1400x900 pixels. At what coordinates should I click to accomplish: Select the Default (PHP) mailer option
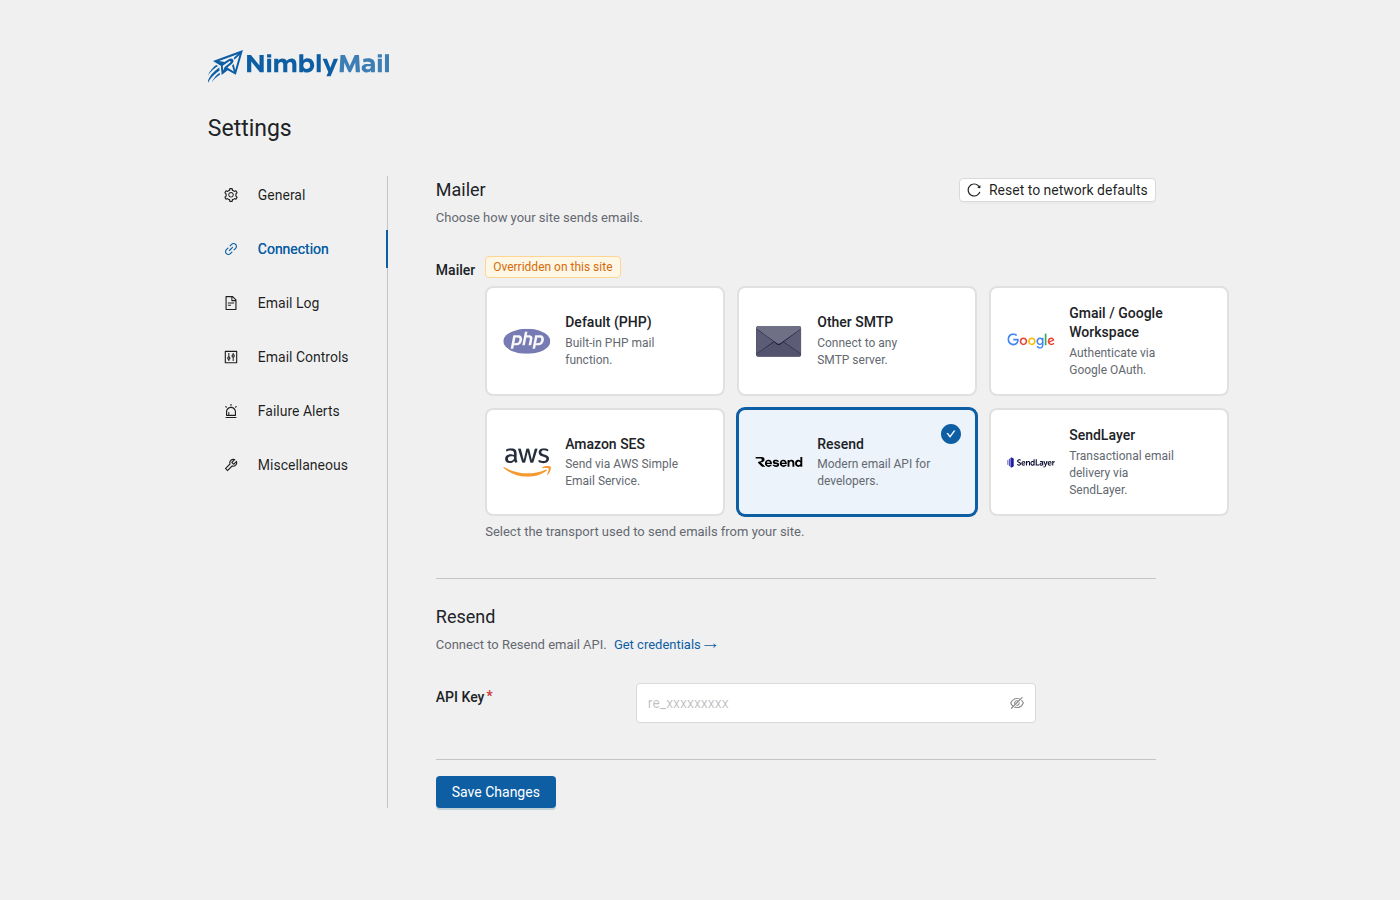click(x=605, y=341)
